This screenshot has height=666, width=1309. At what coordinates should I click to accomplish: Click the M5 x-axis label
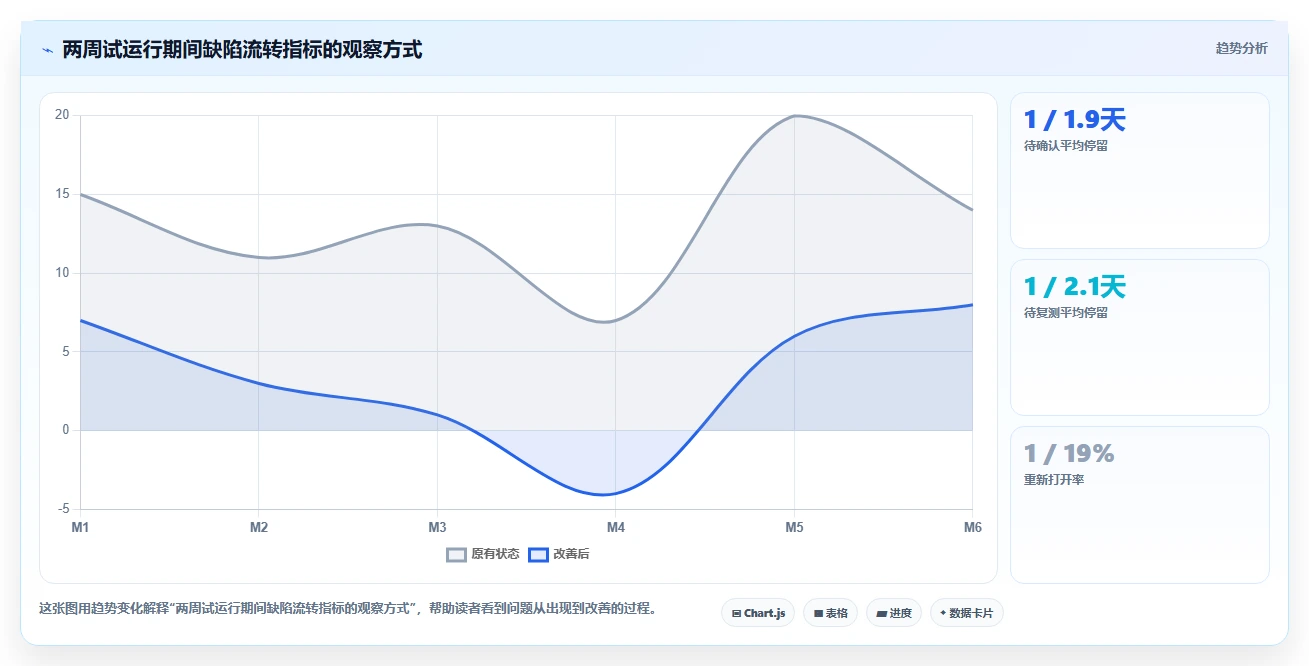point(794,526)
